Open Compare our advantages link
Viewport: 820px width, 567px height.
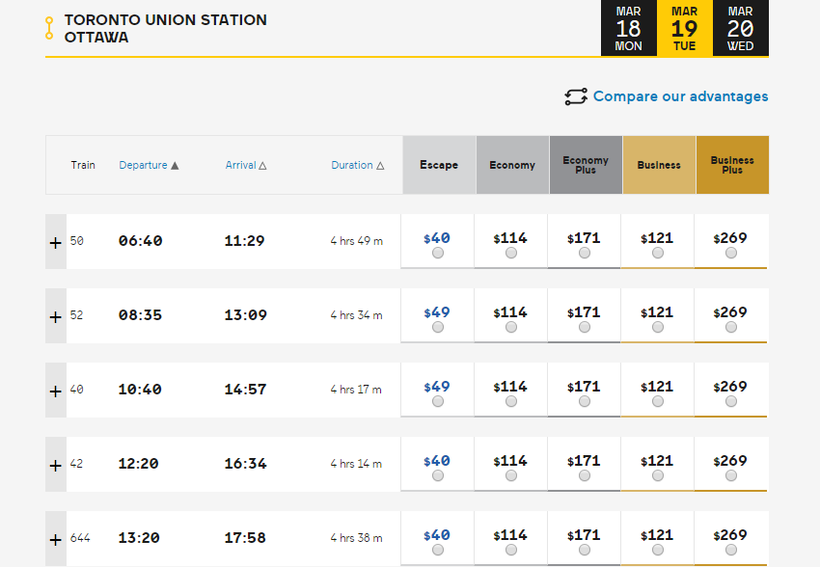coord(680,97)
